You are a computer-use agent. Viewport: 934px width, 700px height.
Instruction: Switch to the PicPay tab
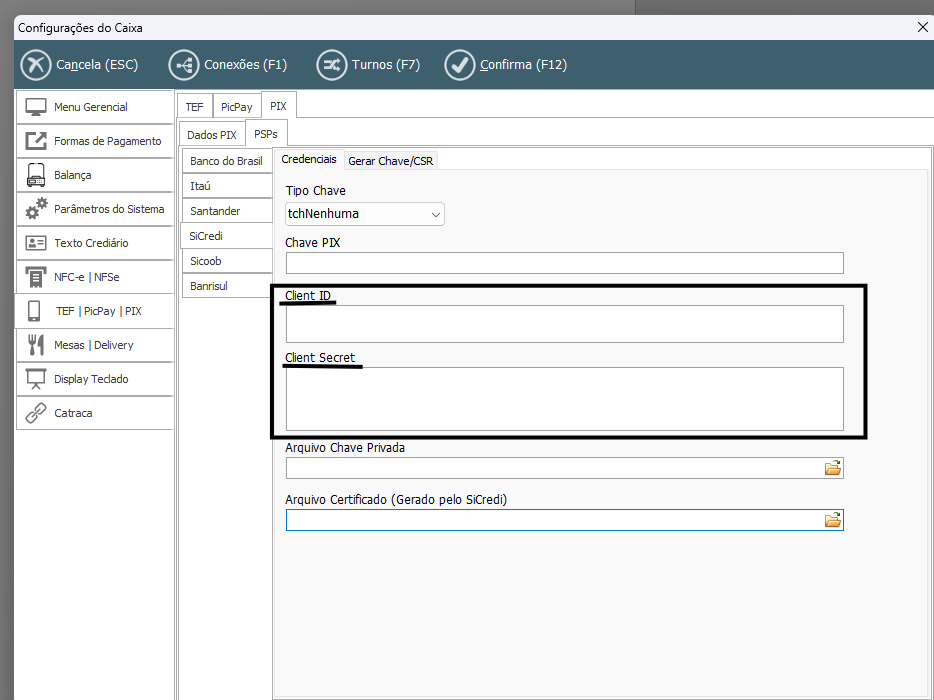(236, 106)
